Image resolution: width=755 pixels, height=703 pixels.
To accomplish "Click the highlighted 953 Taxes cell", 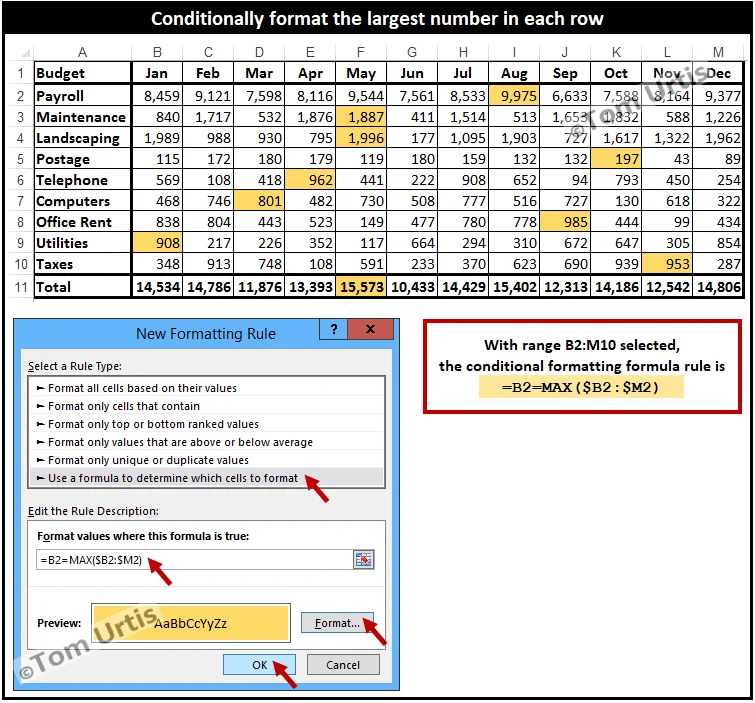I will 667,264.
